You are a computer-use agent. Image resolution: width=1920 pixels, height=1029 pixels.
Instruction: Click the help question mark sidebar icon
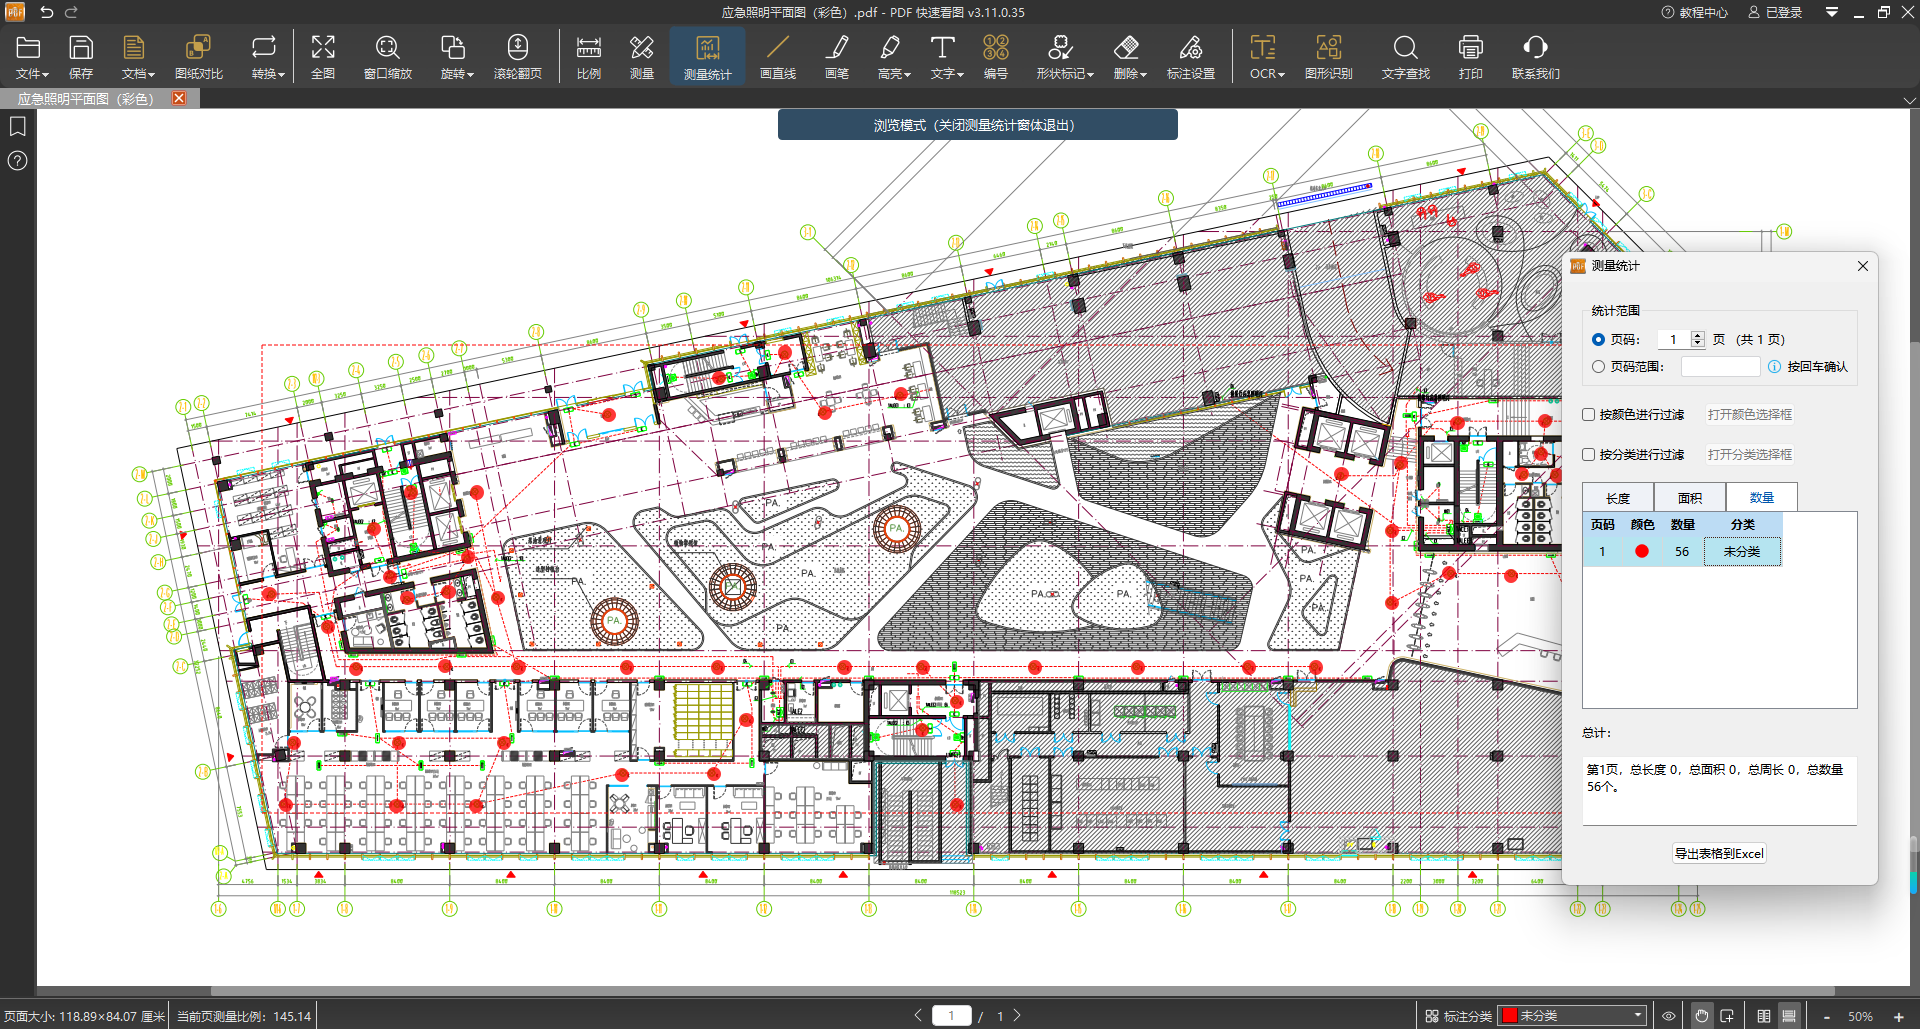[x=18, y=161]
